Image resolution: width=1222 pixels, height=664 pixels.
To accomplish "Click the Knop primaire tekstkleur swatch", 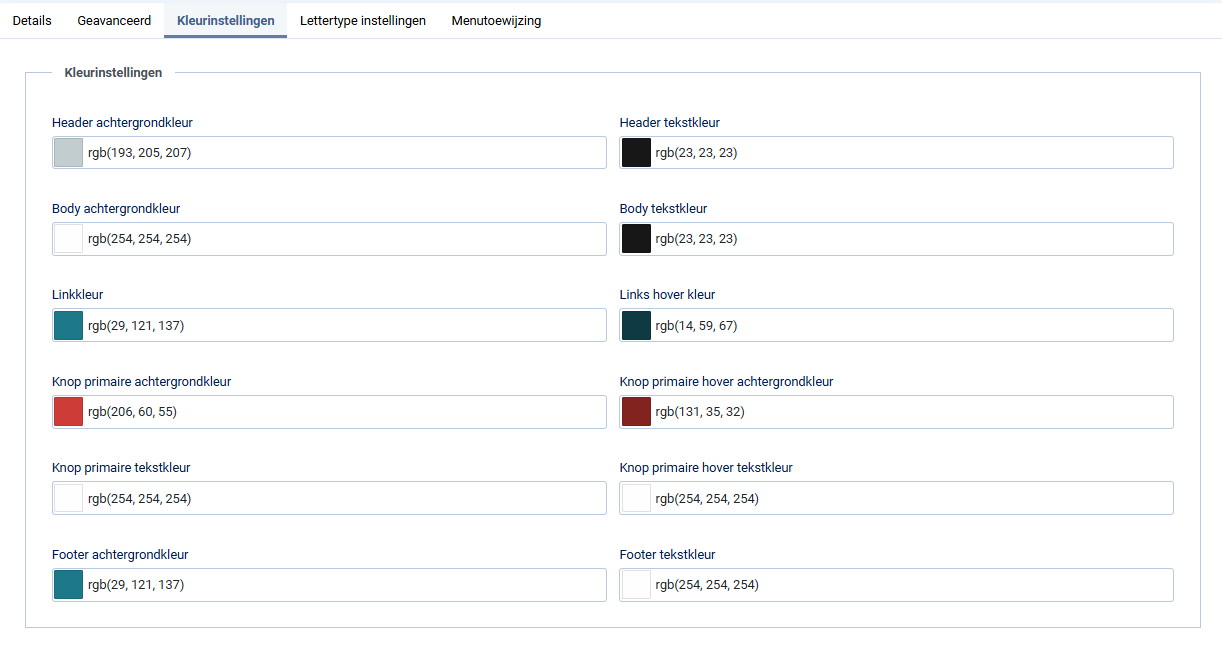I will pos(67,497).
